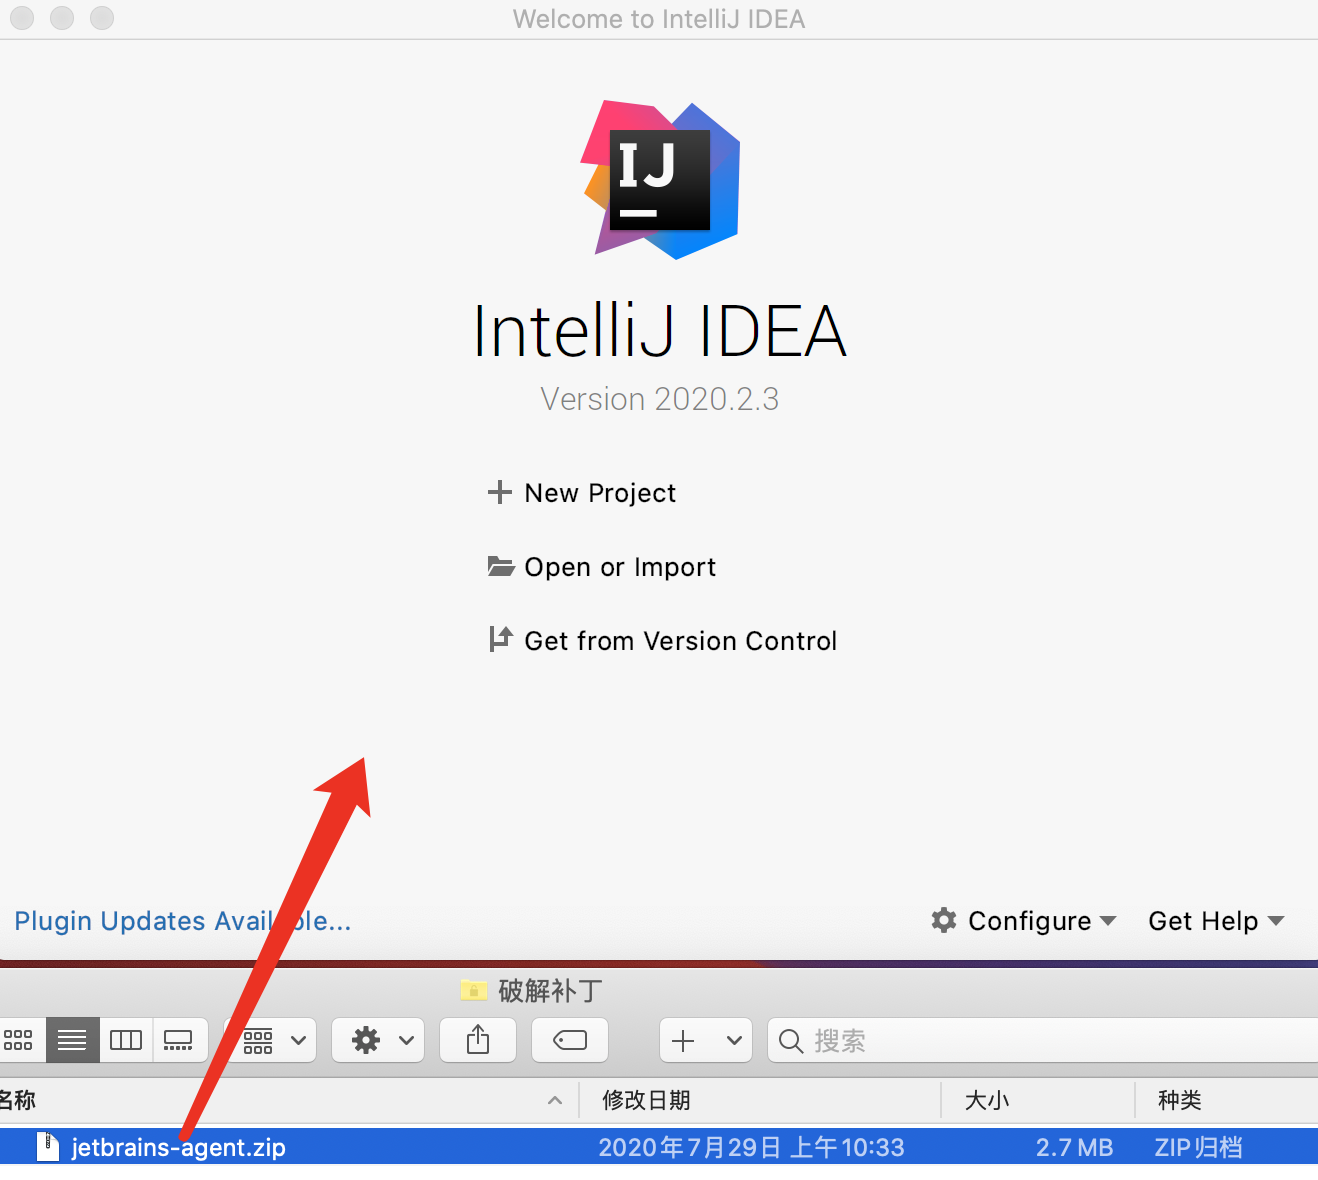Screen dimensions: 1318x1180
Task: Click the Finder edit tags icon
Action: tap(570, 1040)
